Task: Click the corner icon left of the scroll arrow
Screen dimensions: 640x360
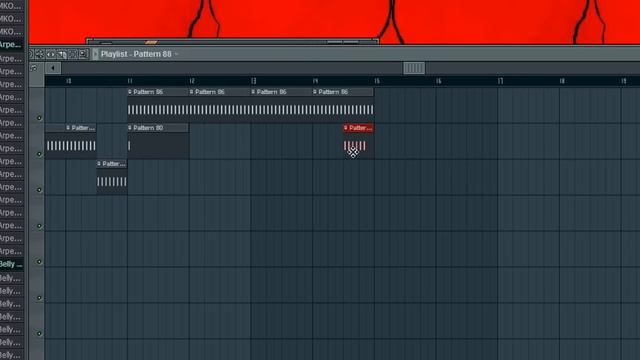Action: point(34,68)
